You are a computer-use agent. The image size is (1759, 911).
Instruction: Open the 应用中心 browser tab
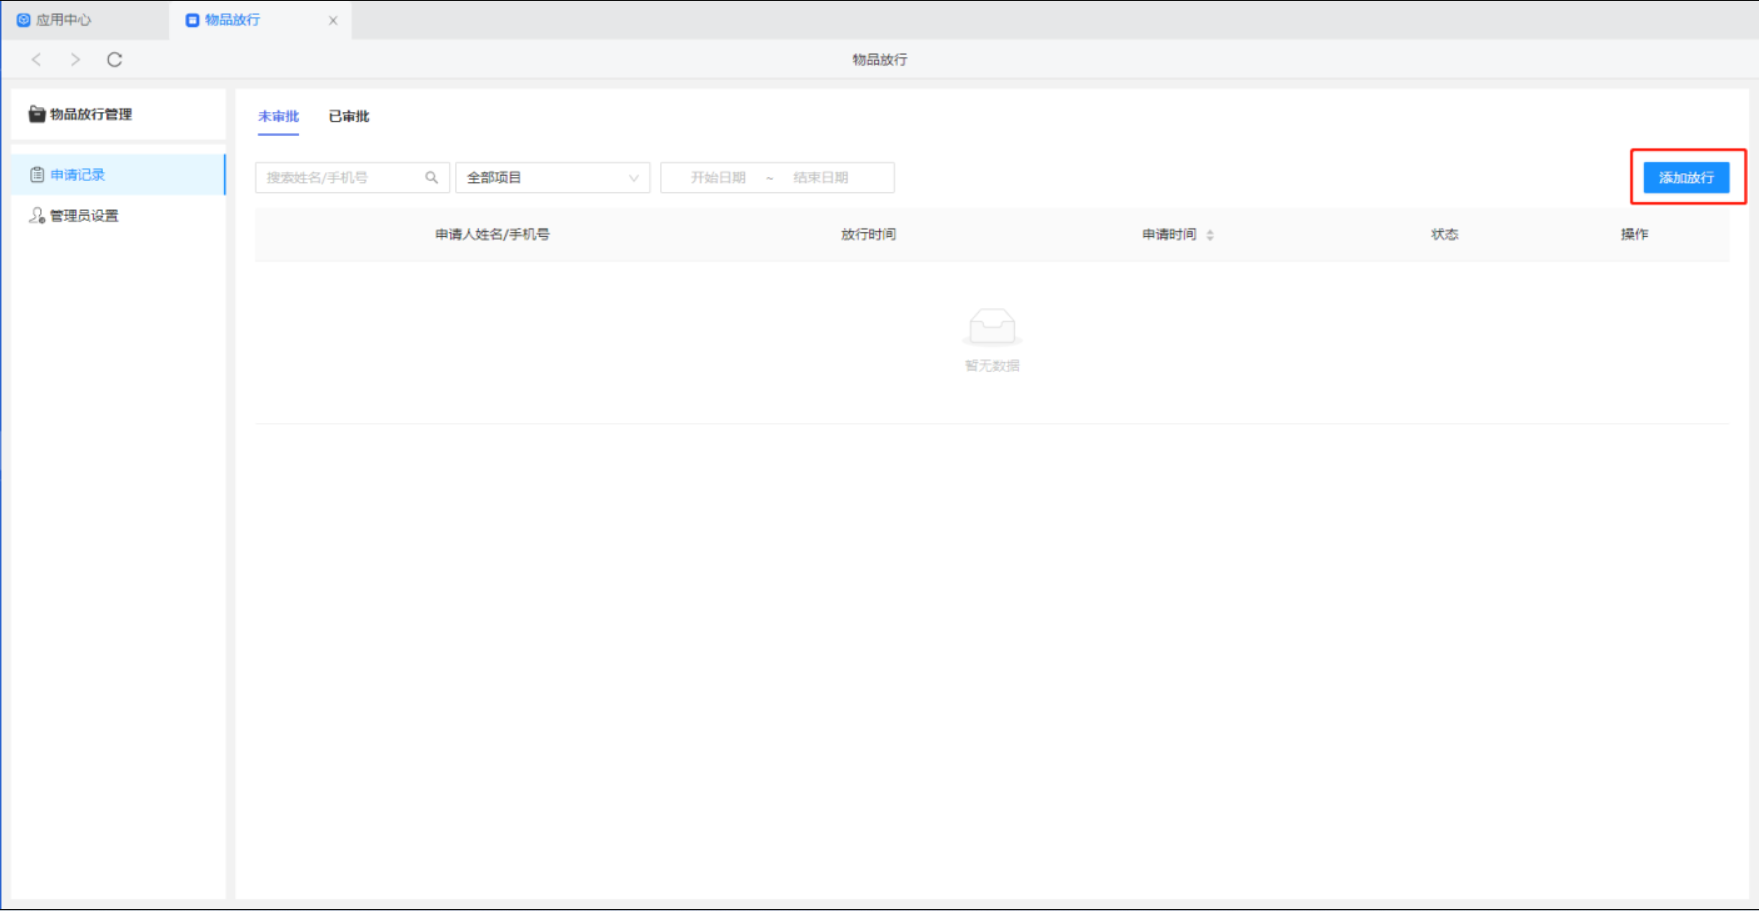pos(63,20)
